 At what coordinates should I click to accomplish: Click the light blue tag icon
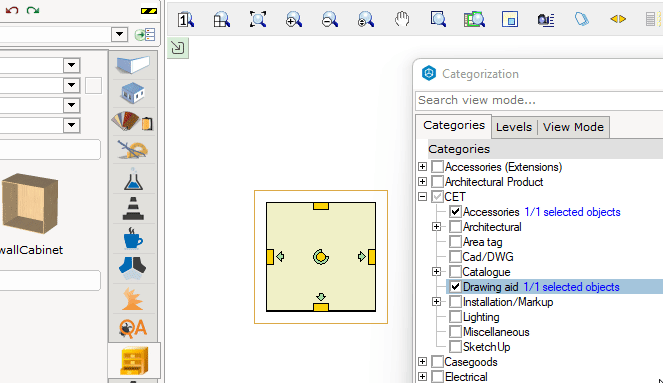[582, 19]
